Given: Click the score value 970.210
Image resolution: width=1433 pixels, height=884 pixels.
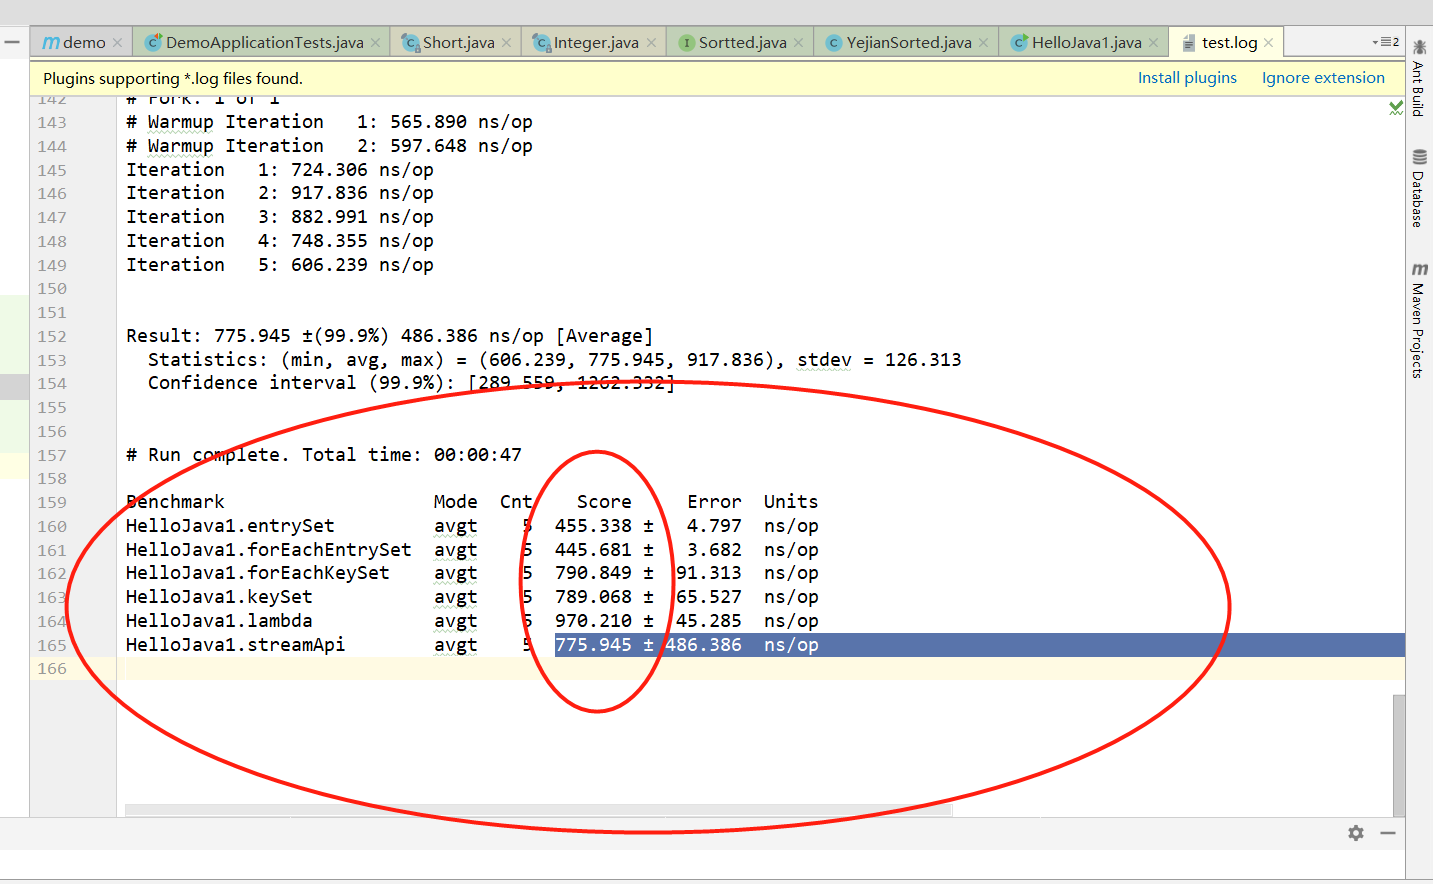Looking at the screenshot, I should click(593, 621).
